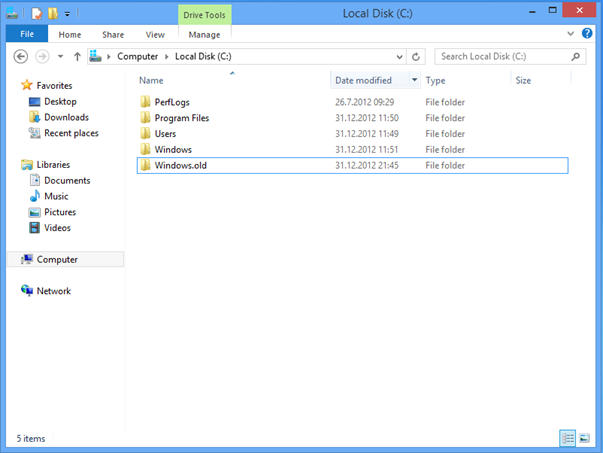Image resolution: width=603 pixels, height=453 pixels.
Task: Switch to Details view in the status bar
Action: pos(568,438)
